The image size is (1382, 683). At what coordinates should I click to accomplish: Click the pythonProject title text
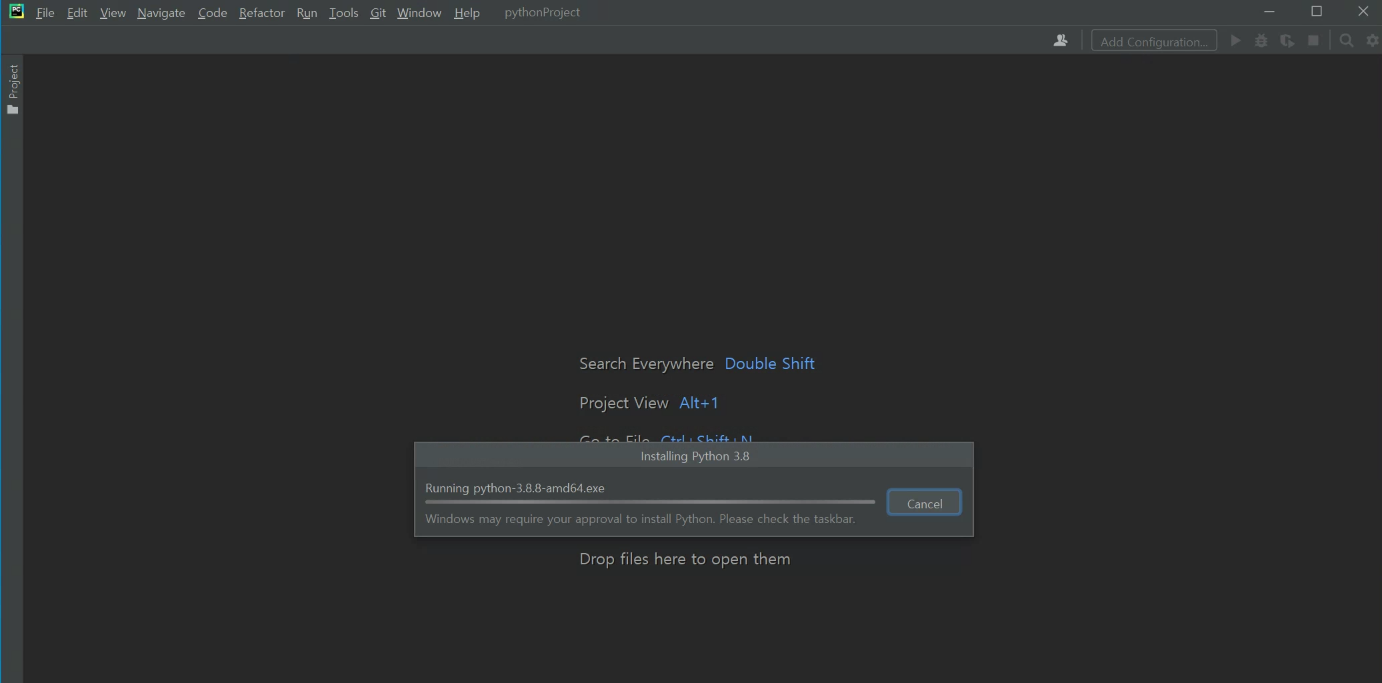542,13
